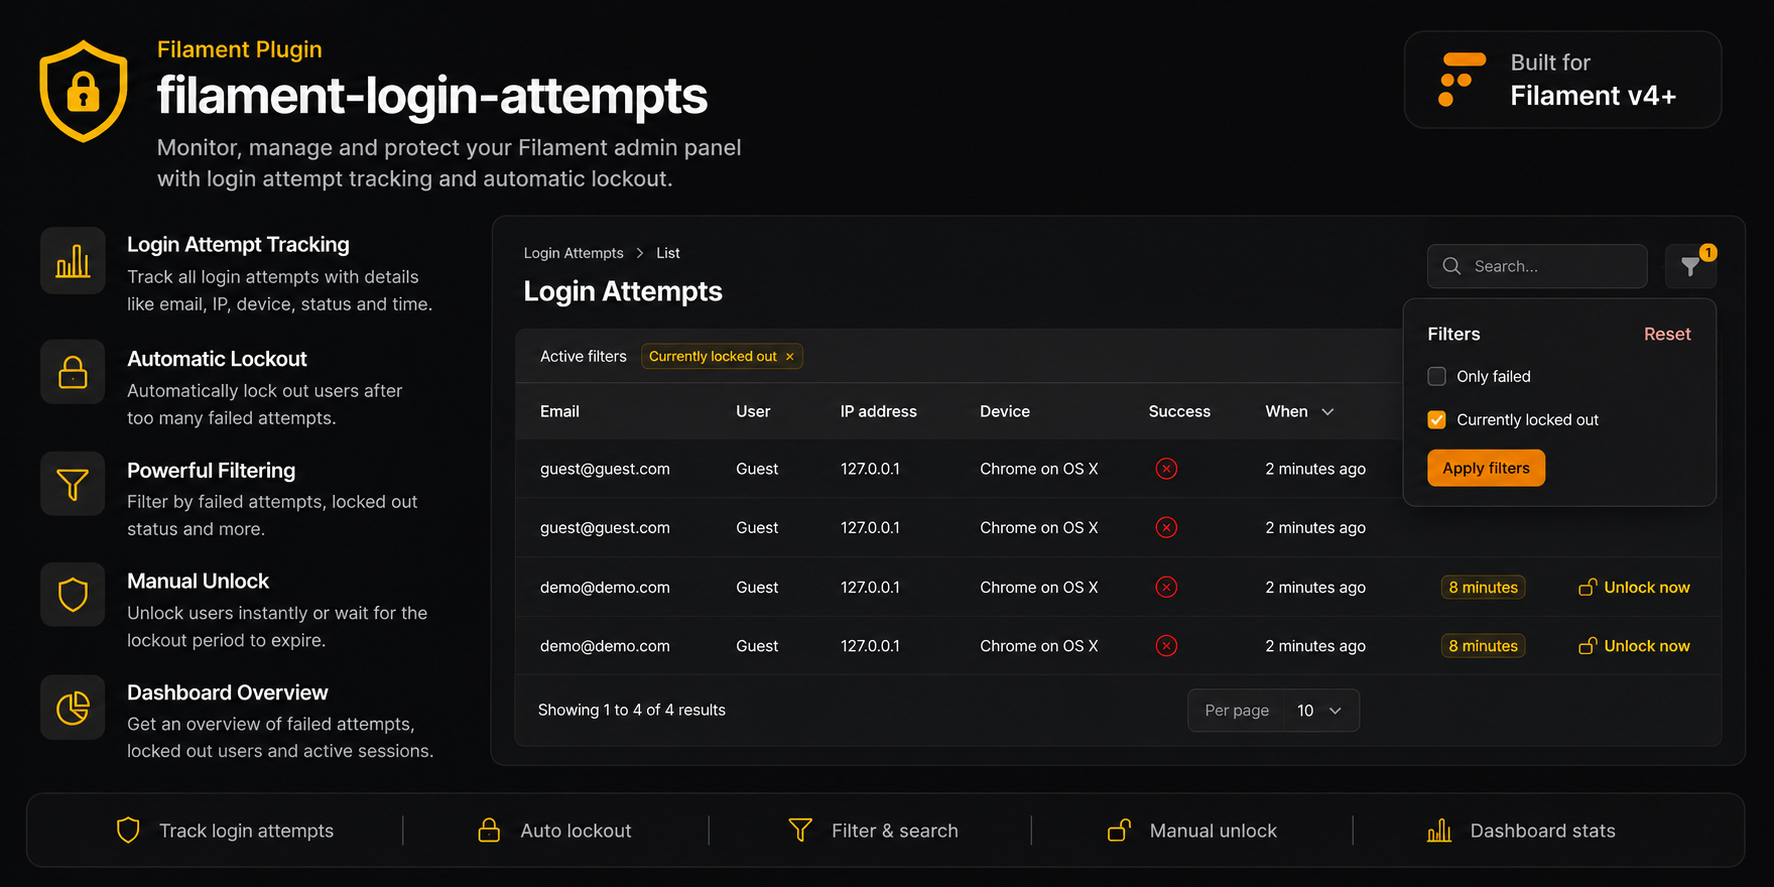The width and height of the screenshot is (1774, 887).
Task: Open the Per page dropdown
Action: (1273, 710)
